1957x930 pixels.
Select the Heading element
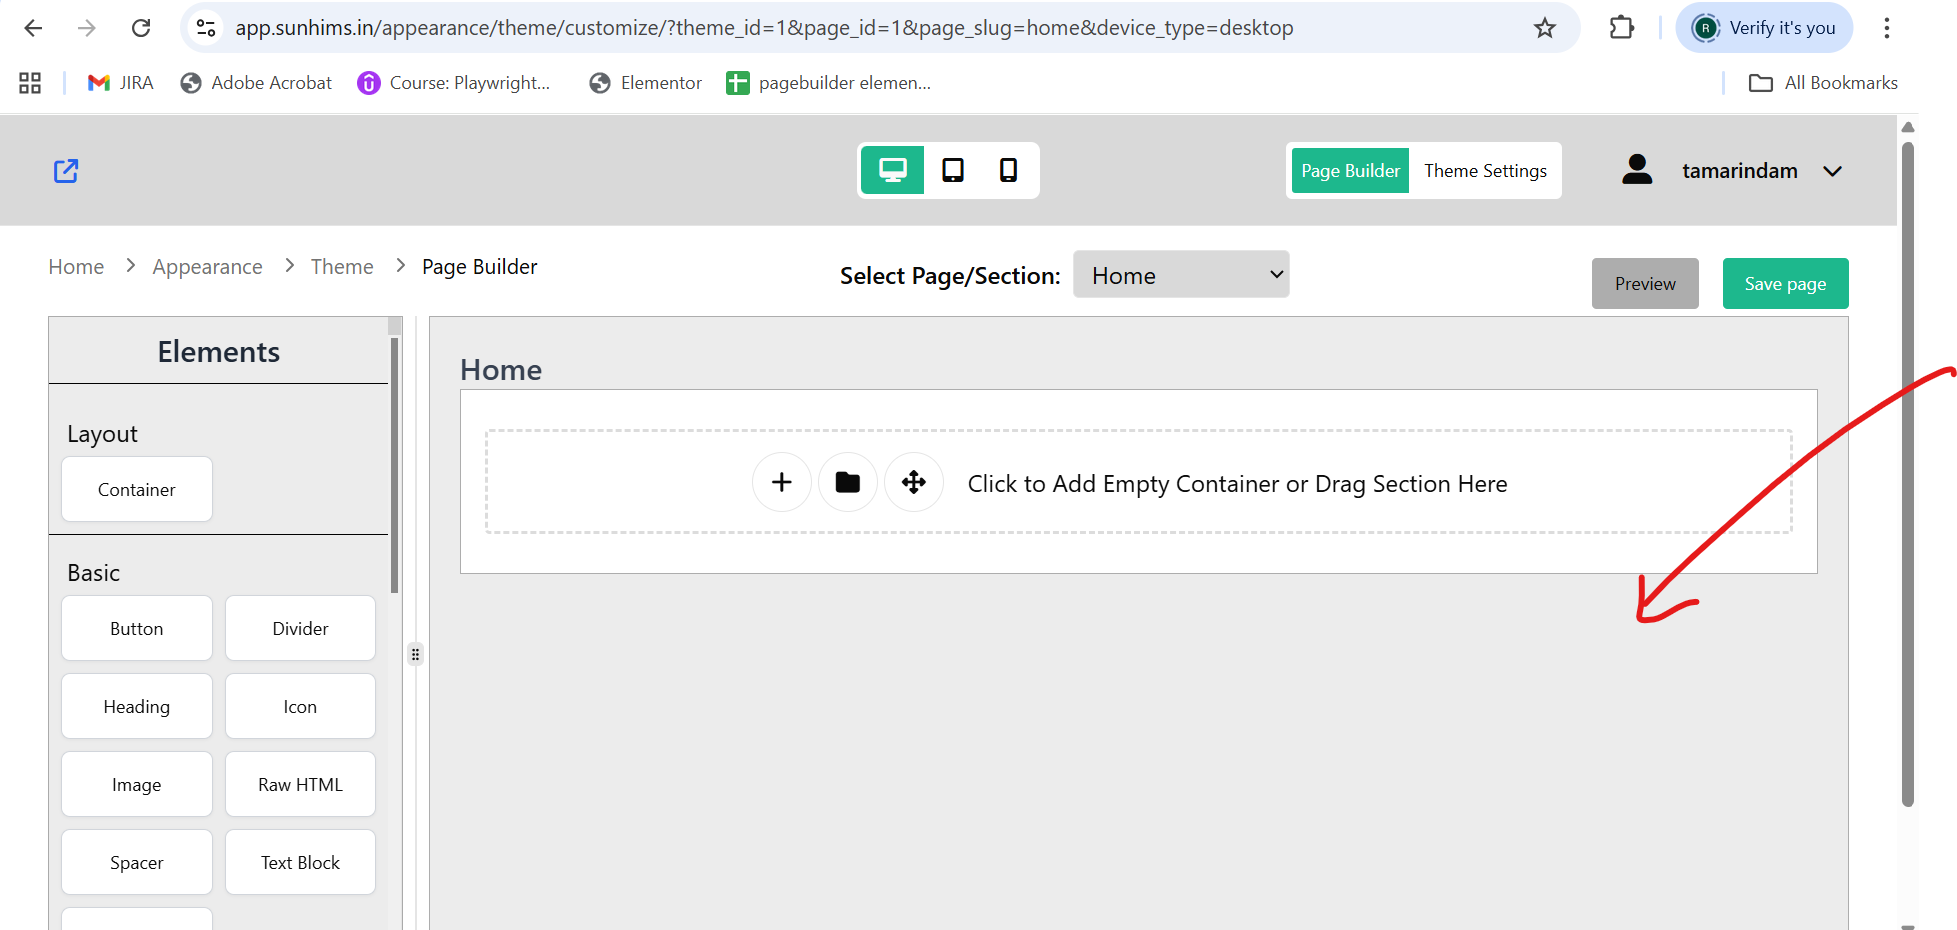pos(137,706)
